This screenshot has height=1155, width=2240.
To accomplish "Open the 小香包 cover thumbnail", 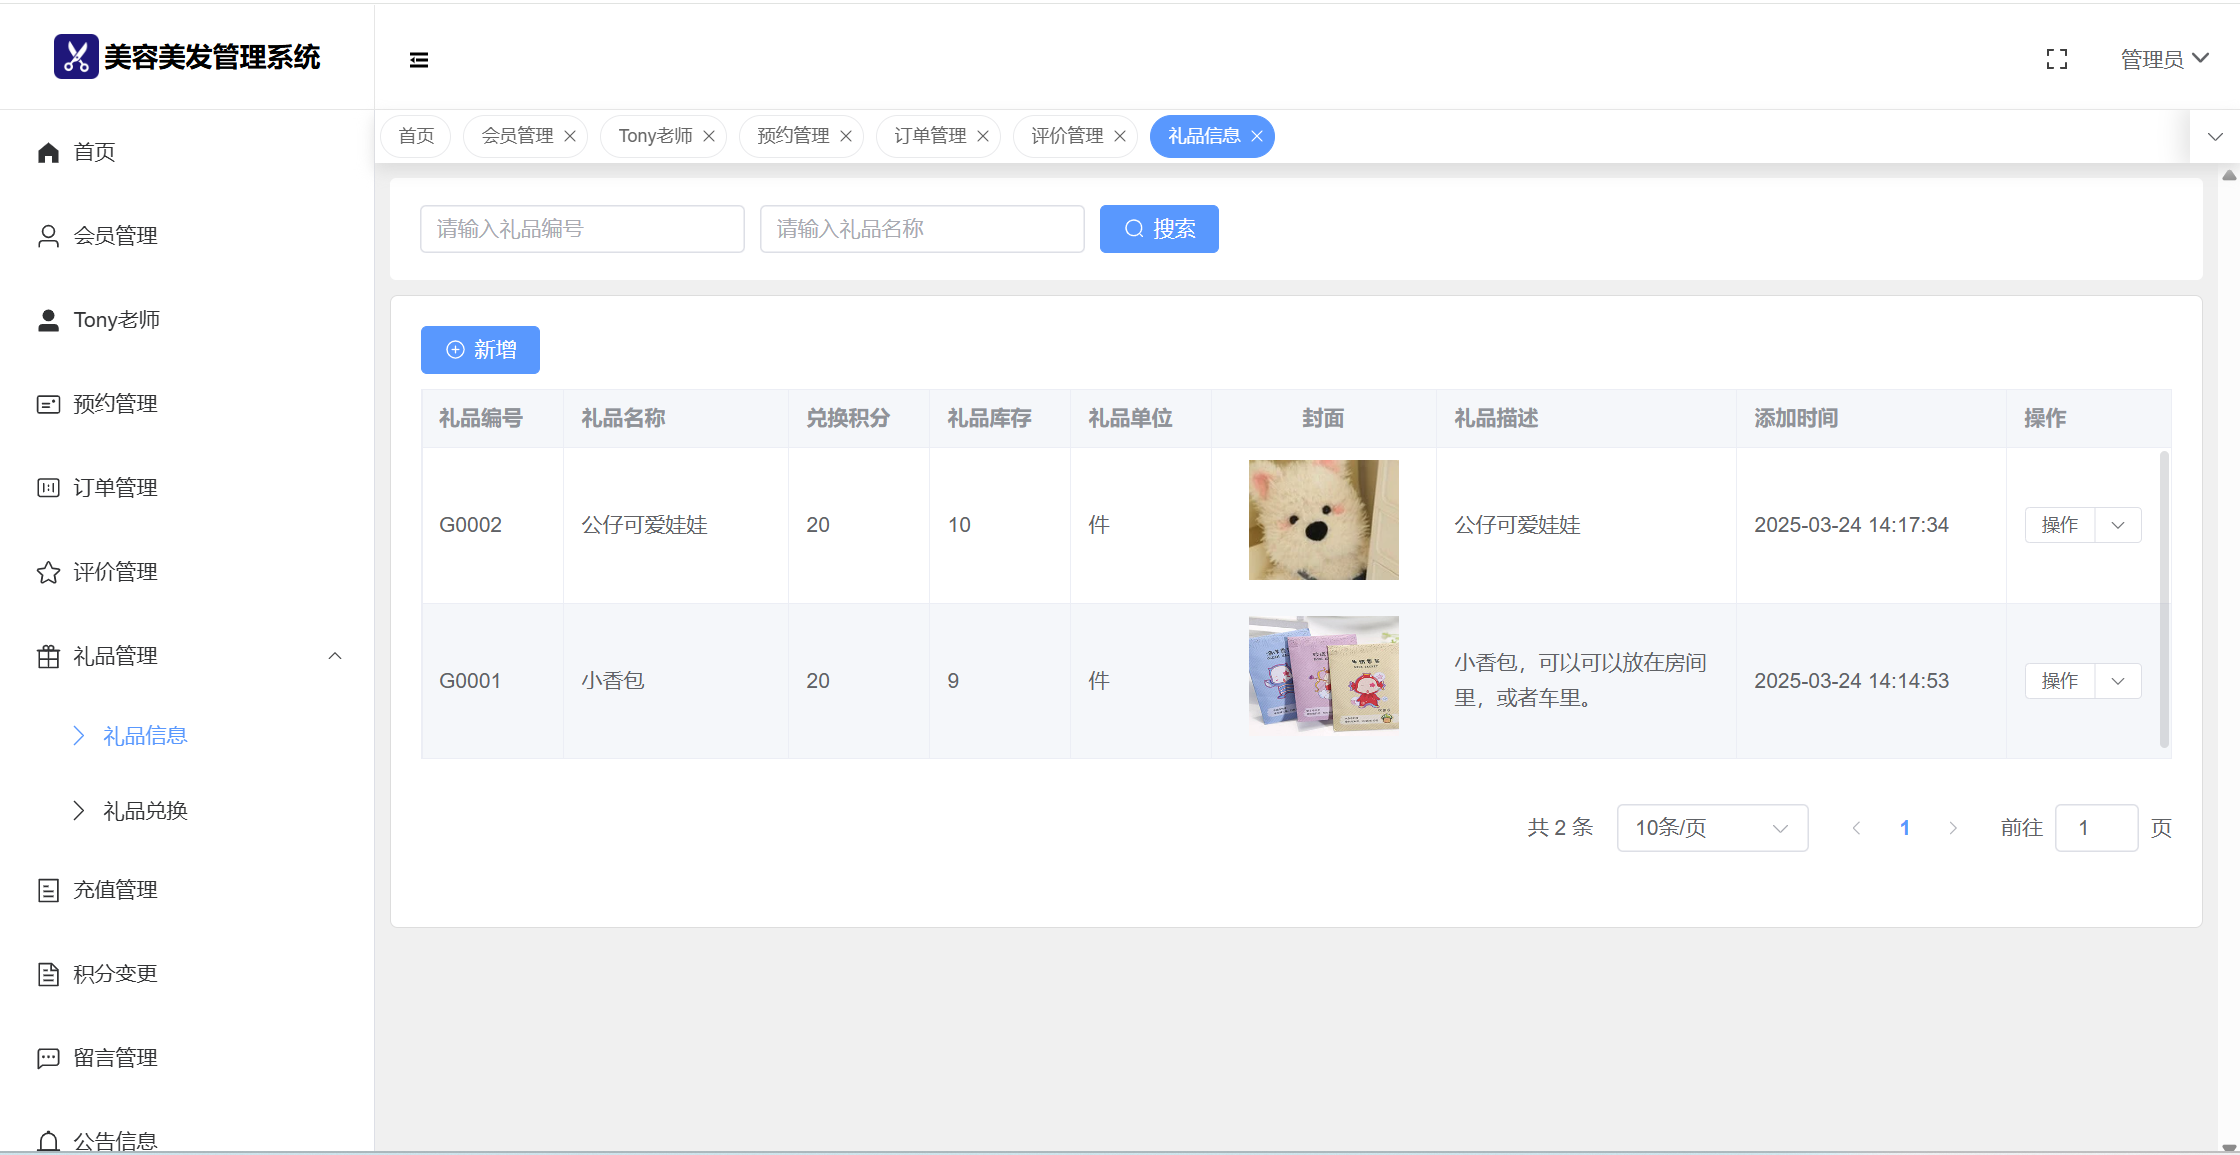I will click(1323, 674).
